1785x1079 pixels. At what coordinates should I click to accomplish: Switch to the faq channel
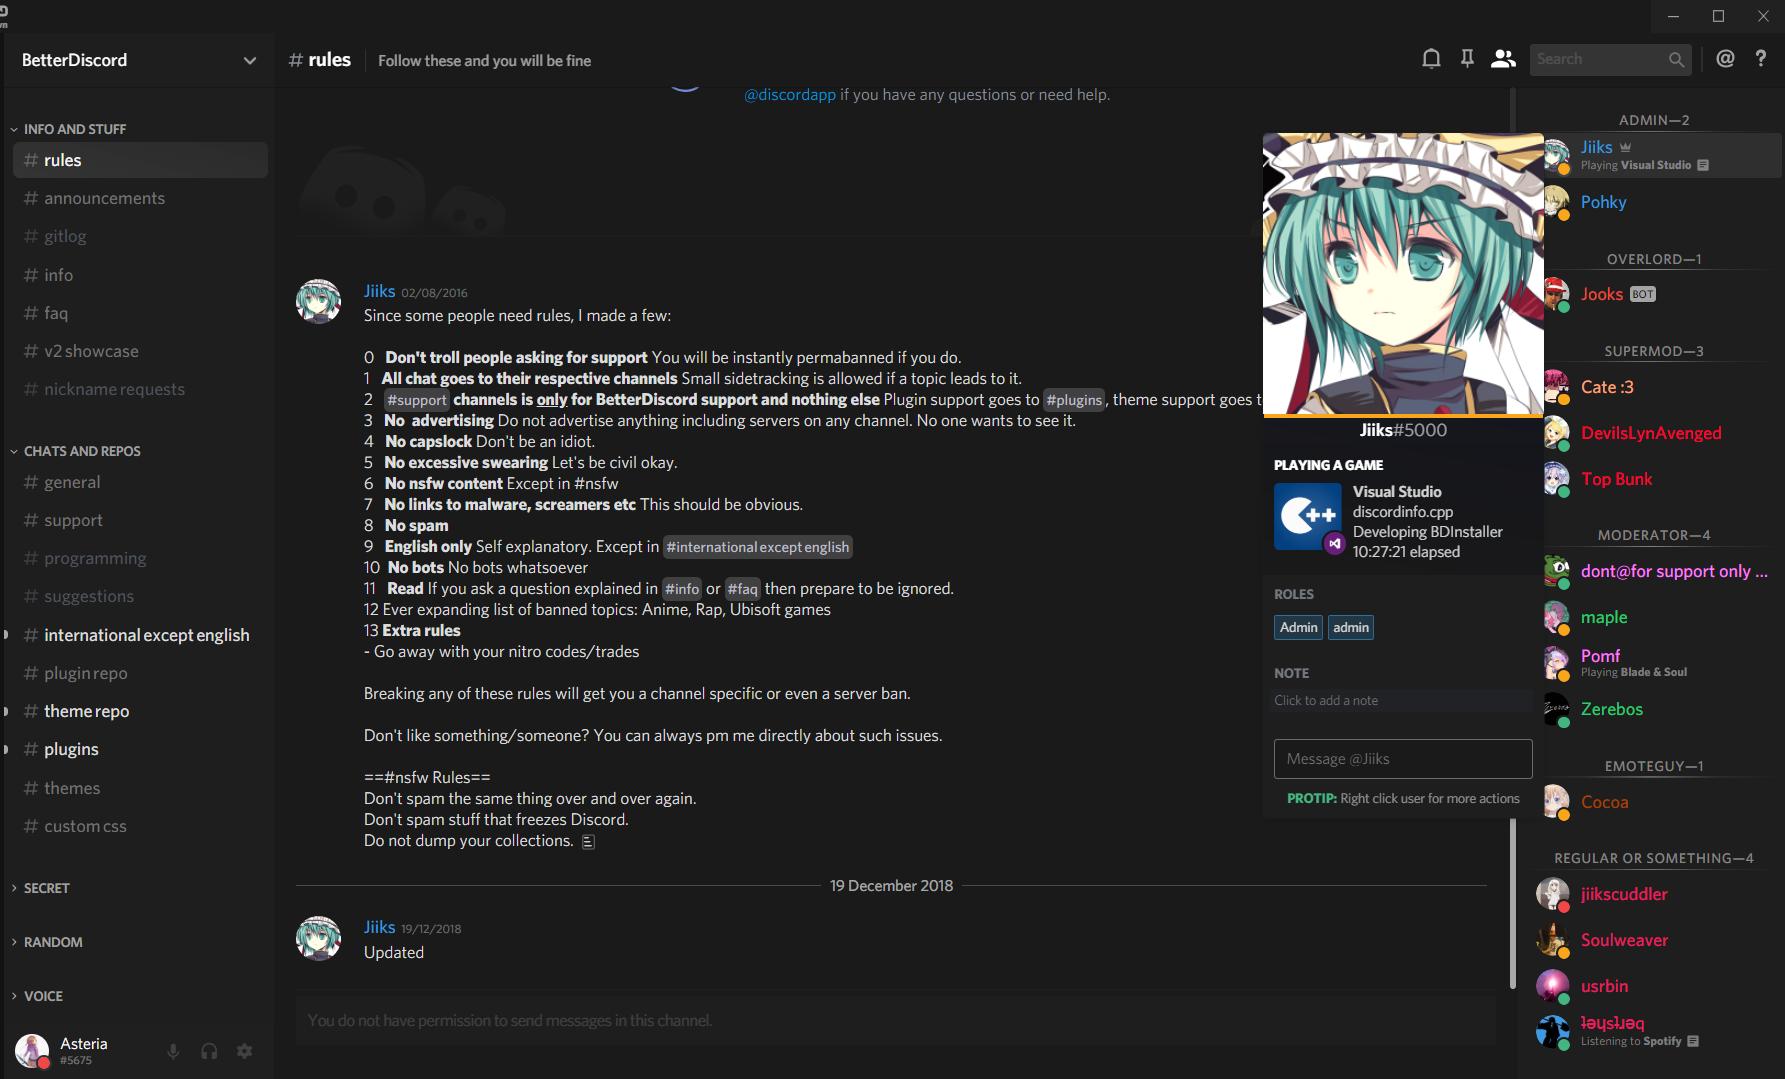click(140, 313)
